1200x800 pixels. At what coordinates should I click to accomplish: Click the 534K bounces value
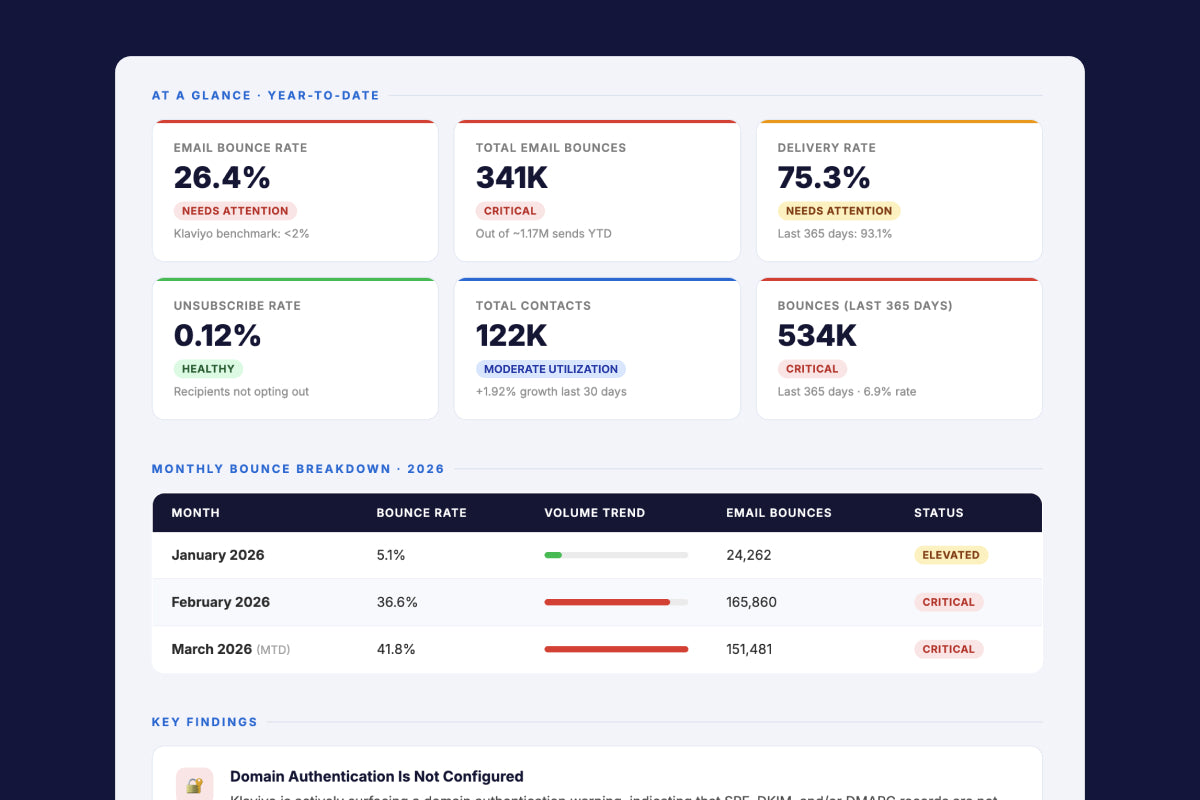(815, 336)
